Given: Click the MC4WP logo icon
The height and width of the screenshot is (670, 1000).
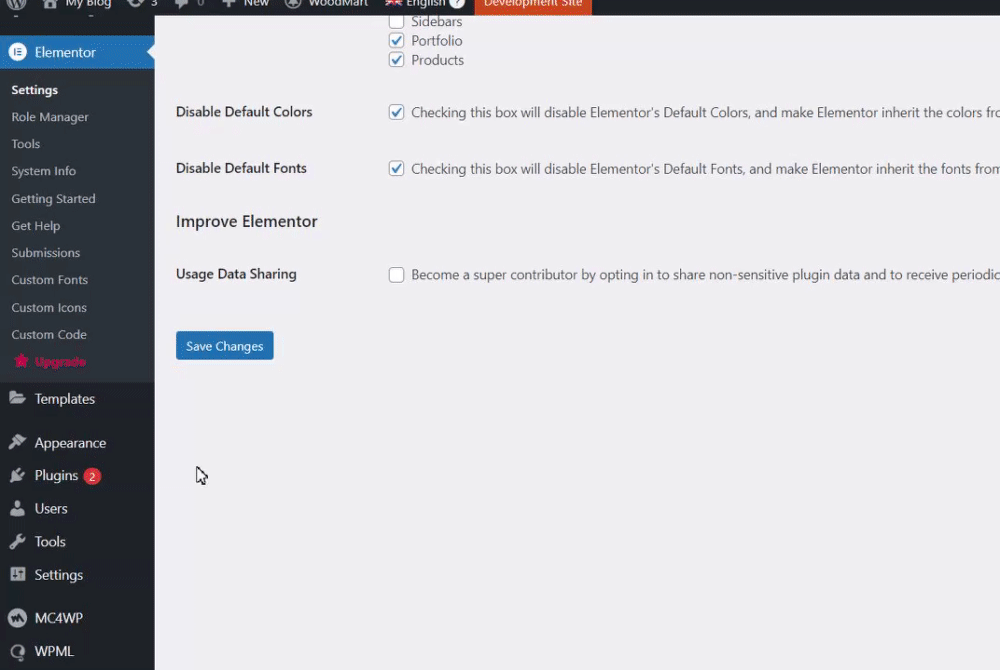Looking at the screenshot, I should 17,618.
